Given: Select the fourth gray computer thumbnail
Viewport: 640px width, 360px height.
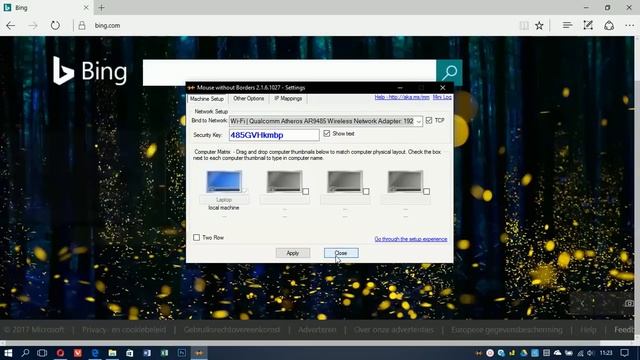Looking at the screenshot, I should pyautogui.click(x=405, y=181).
